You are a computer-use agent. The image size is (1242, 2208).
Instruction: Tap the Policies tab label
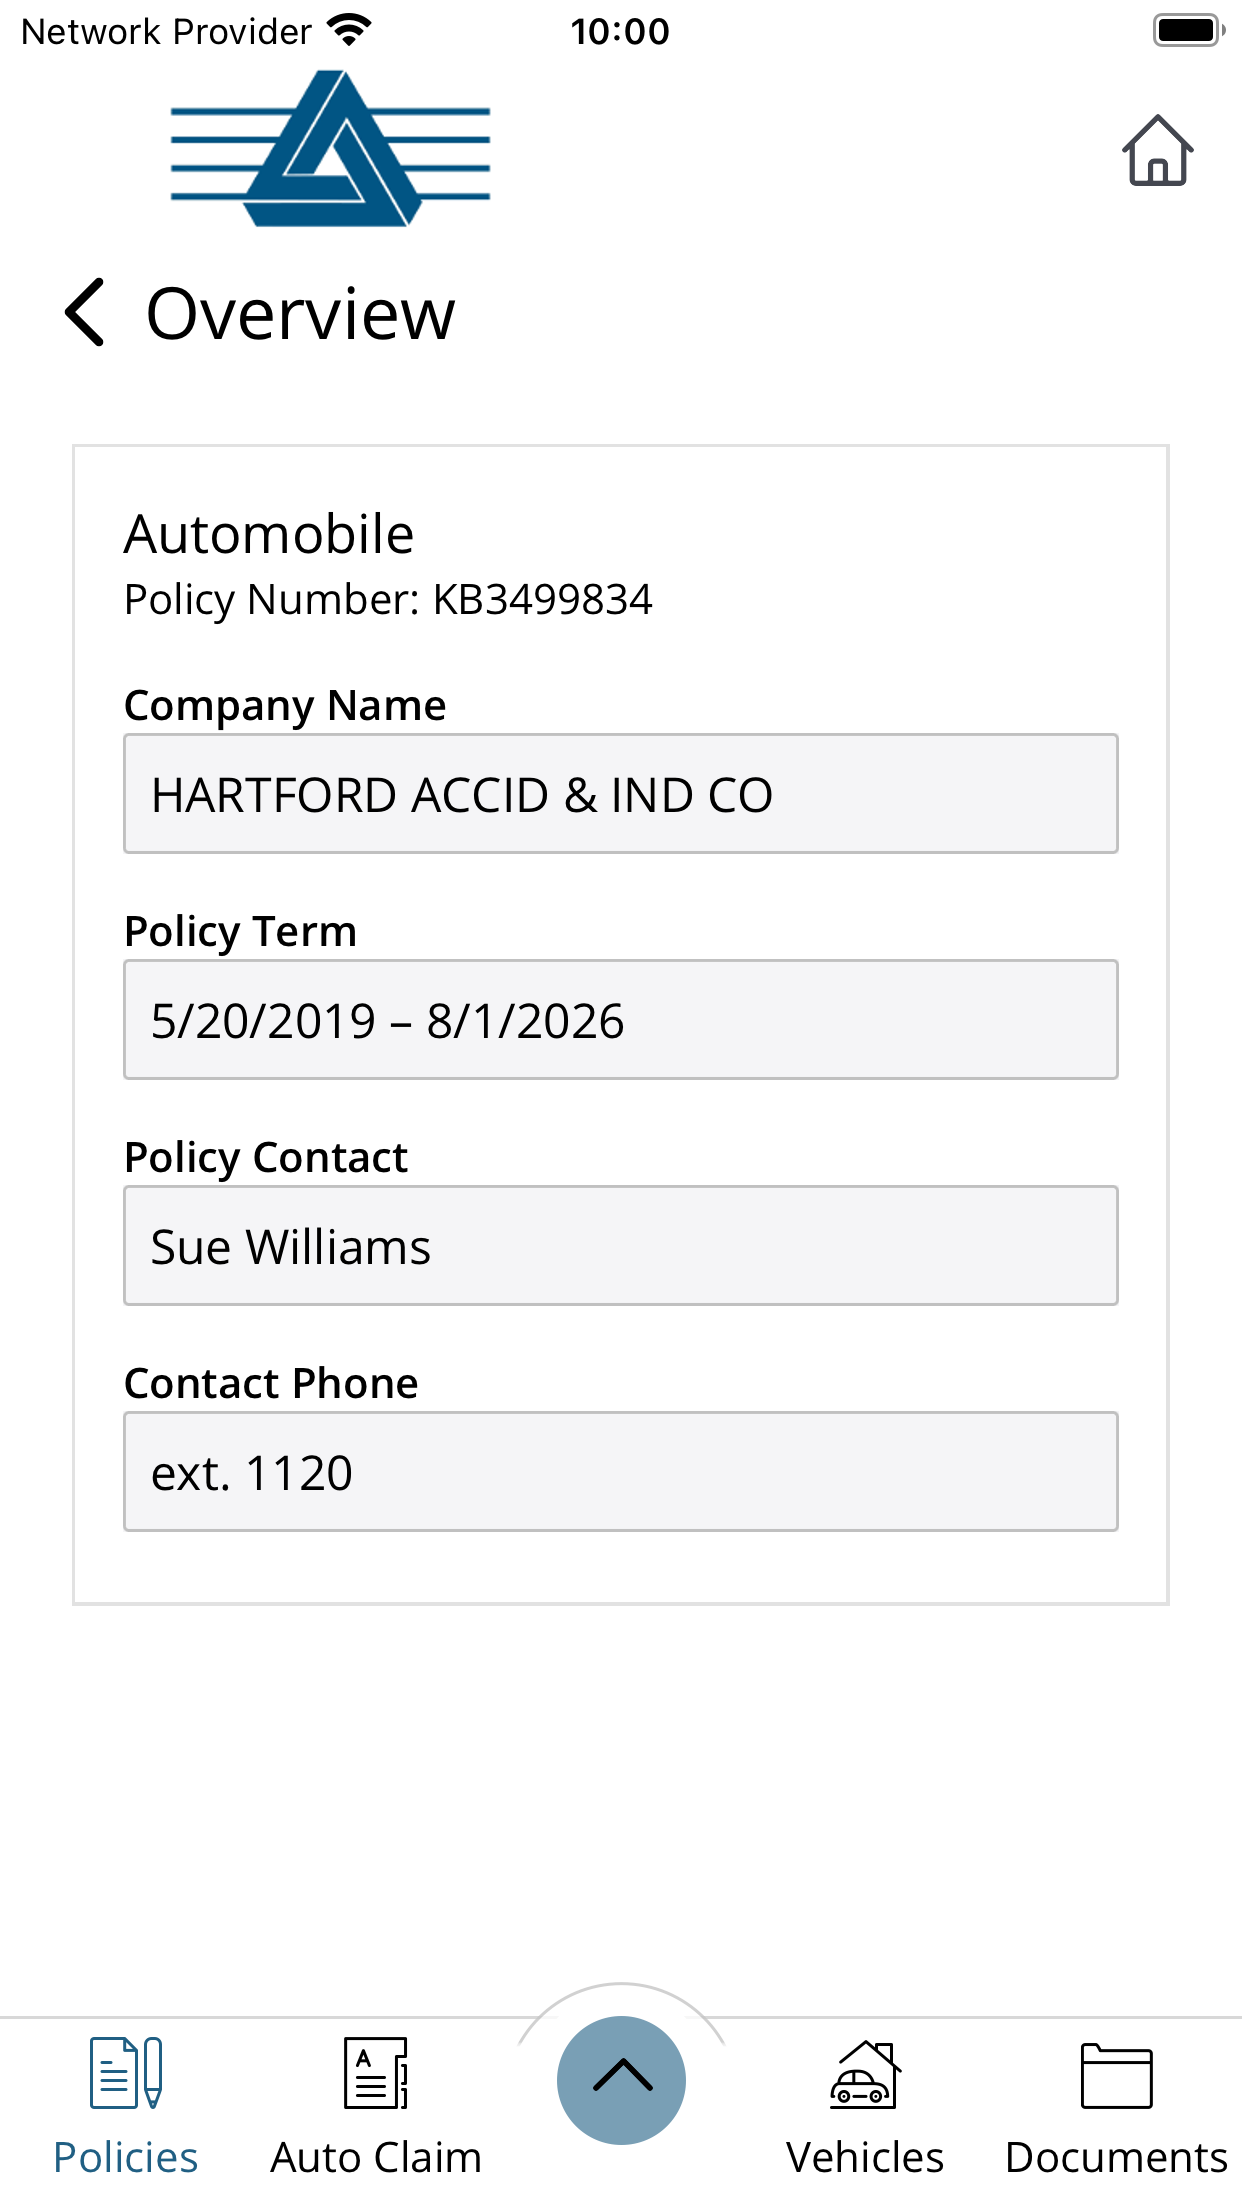126,2158
